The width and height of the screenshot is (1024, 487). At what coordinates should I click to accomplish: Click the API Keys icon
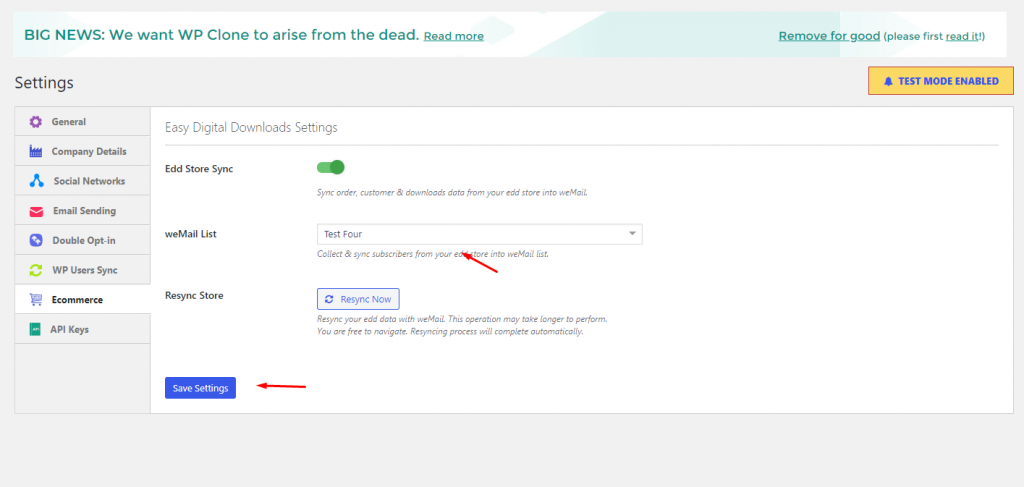click(x=35, y=330)
